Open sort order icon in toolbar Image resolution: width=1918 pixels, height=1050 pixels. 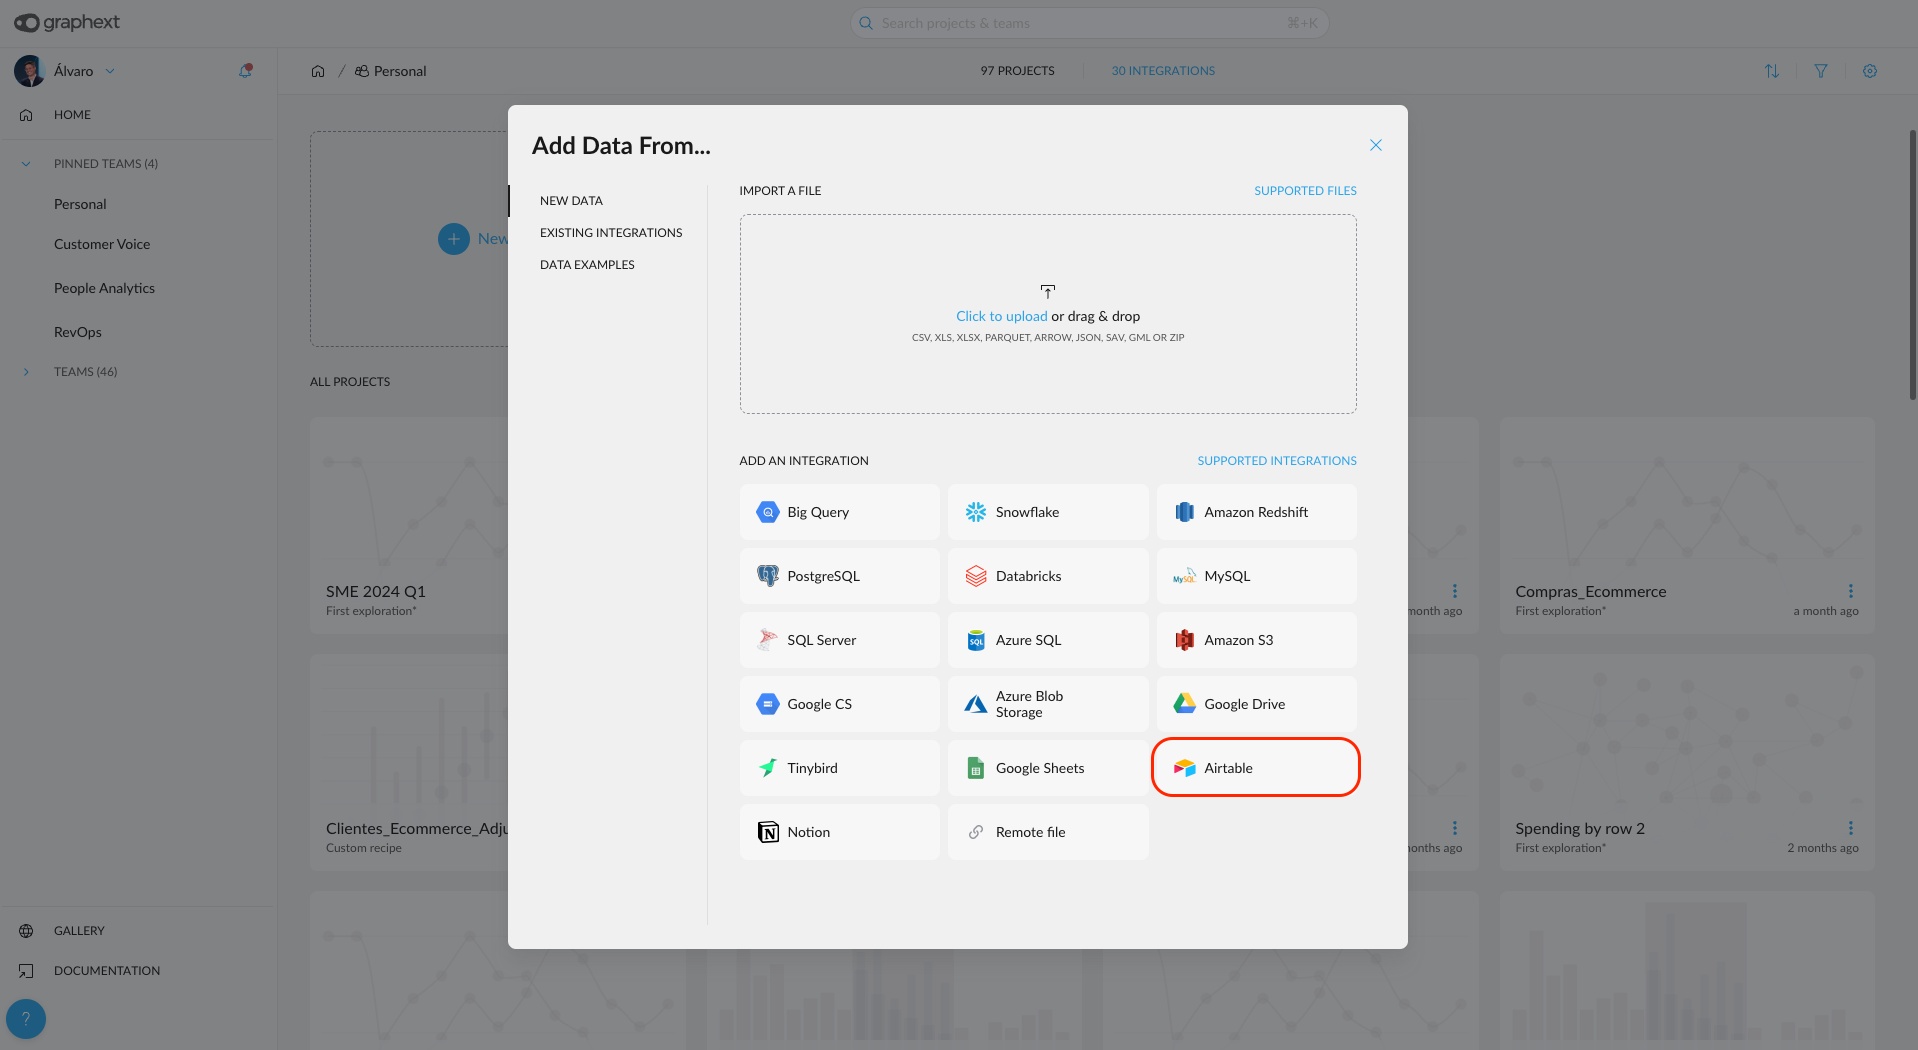[x=1772, y=71]
